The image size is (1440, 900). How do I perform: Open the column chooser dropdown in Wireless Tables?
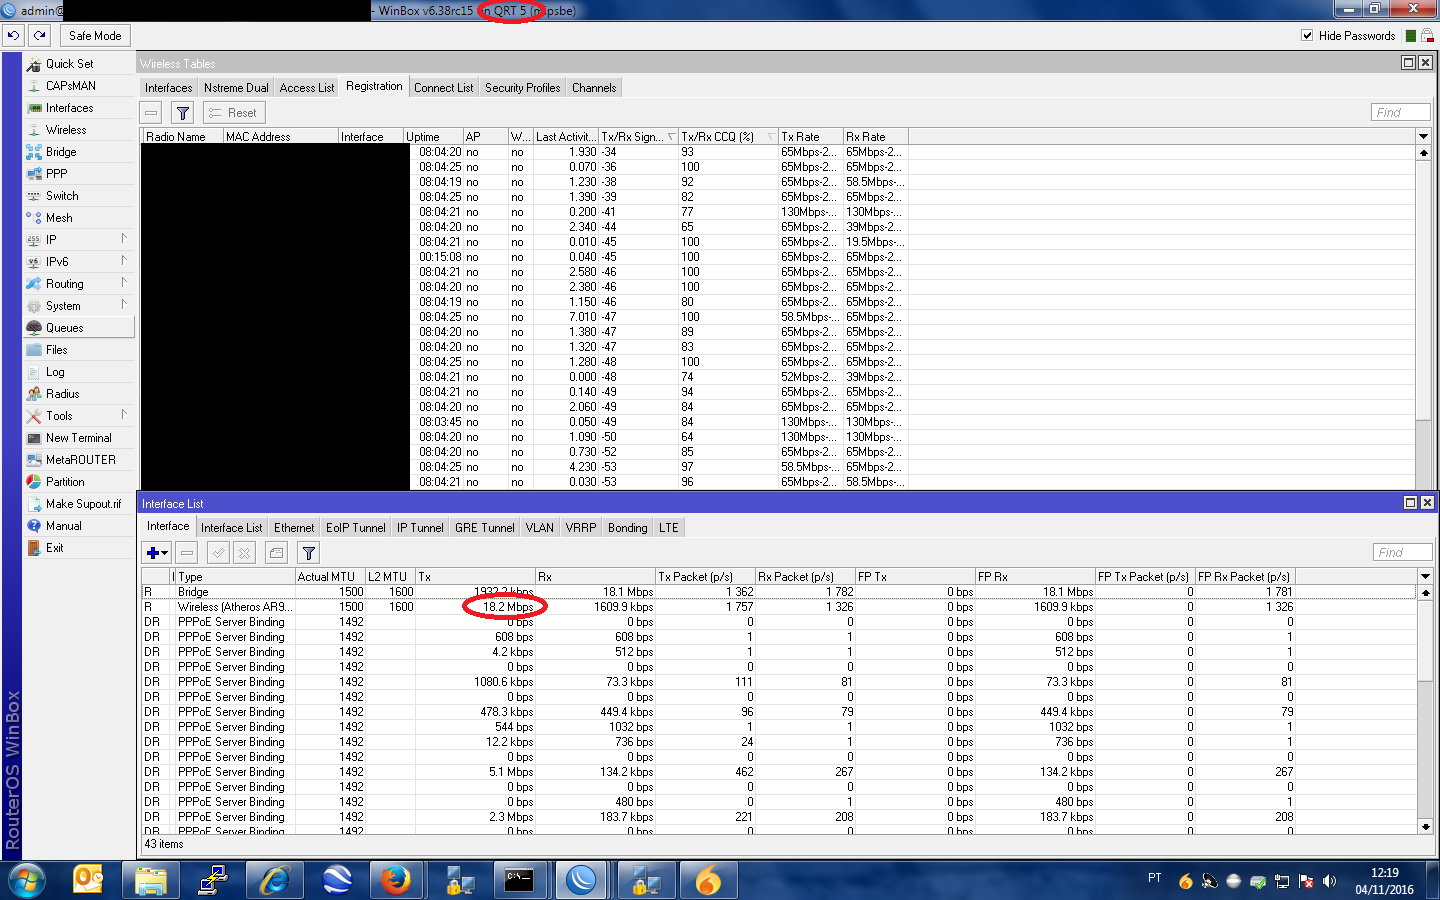click(x=1423, y=136)
